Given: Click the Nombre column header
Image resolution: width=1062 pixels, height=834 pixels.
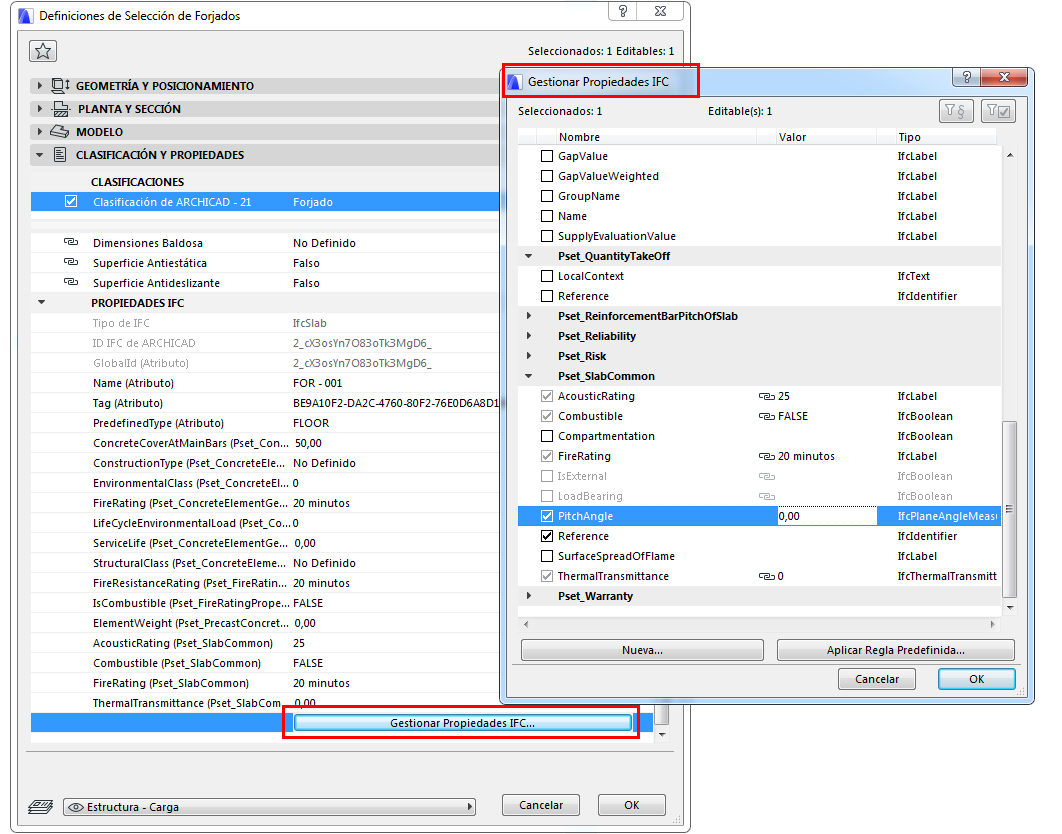Looking at the screenshot, I should 656,137.
